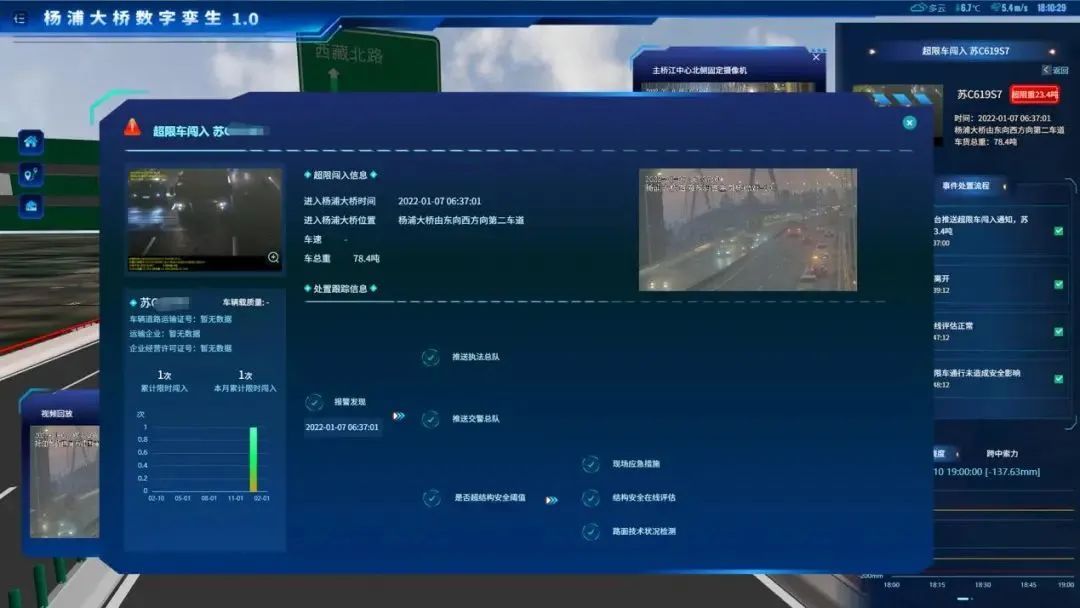Select the bottom building icon in left sidebar
Screen dimensions: 1080x608
coord(31,206)
